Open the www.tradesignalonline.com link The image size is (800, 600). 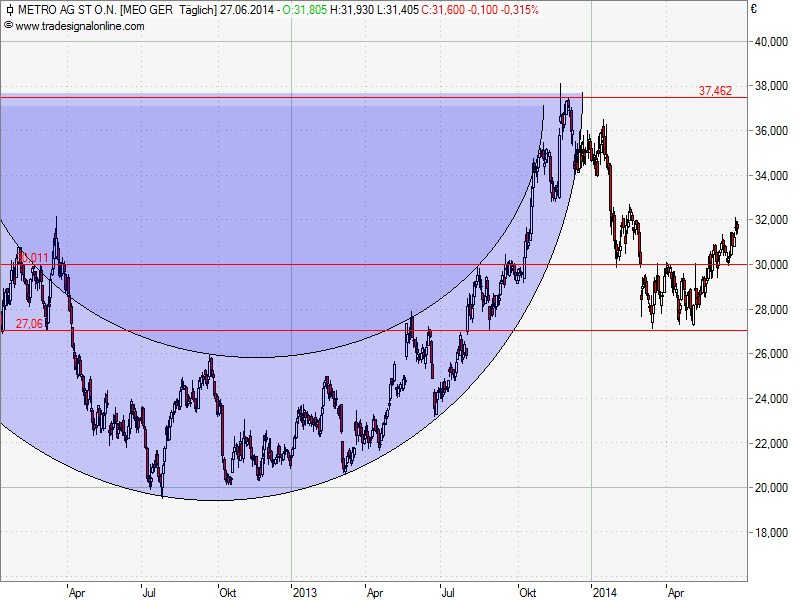tap(80, 26)
